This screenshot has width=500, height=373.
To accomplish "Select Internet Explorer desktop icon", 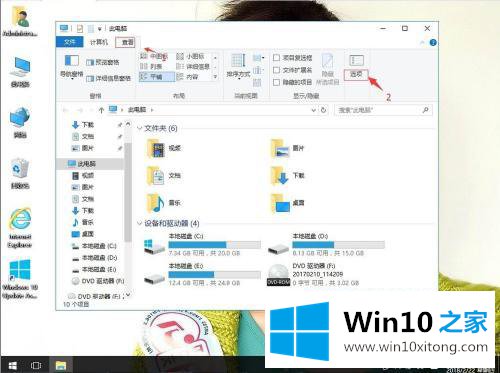I will point(20,228).
